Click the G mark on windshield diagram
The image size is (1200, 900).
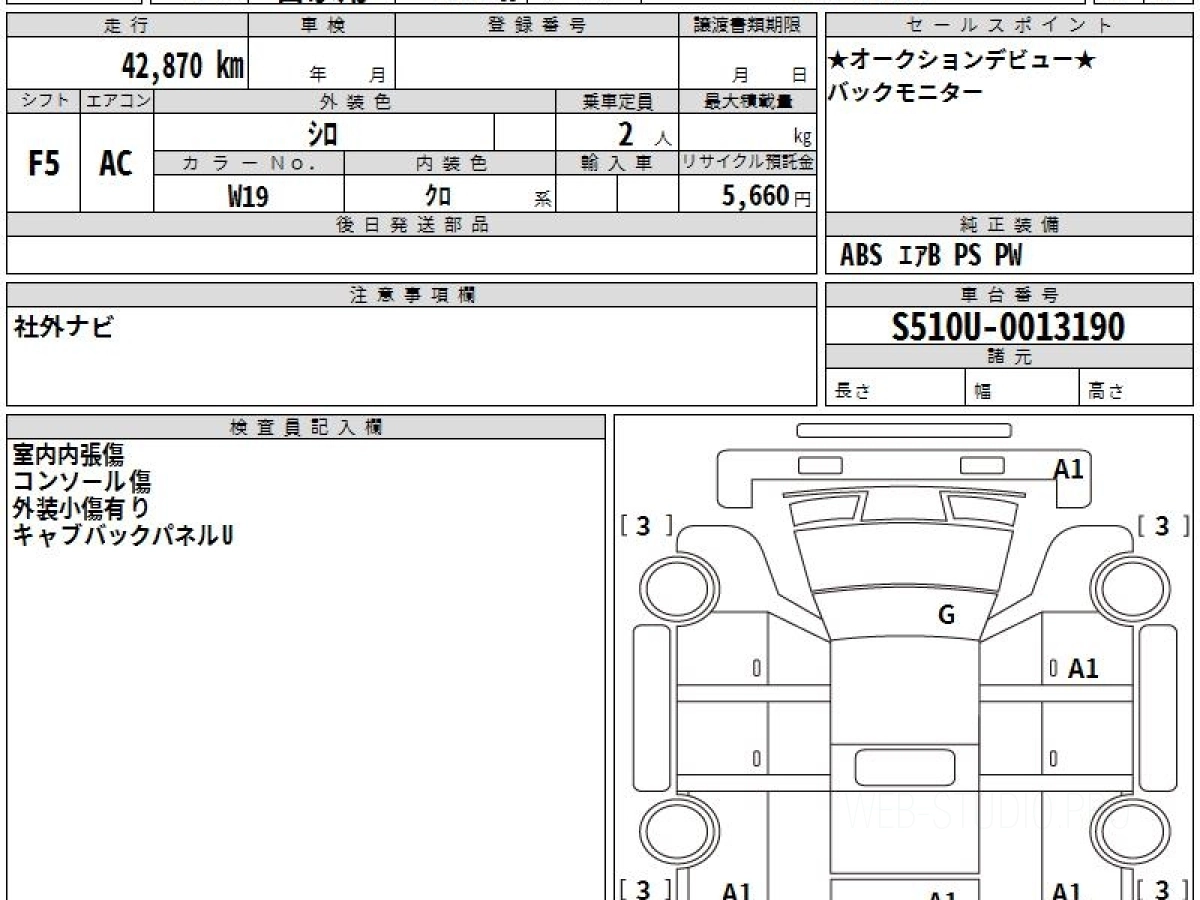(946, 615)
